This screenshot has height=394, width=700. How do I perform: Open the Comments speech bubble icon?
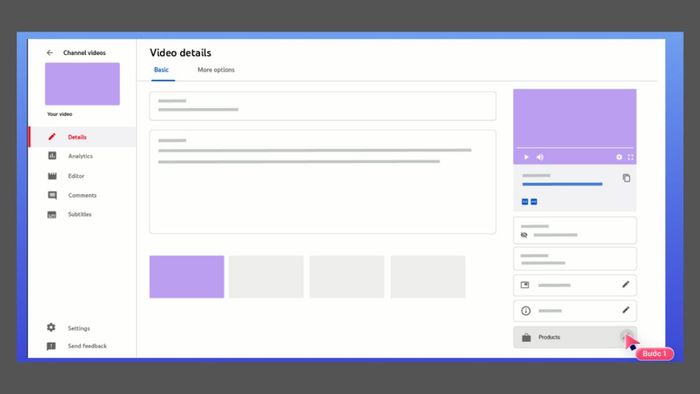pos(52,195)
